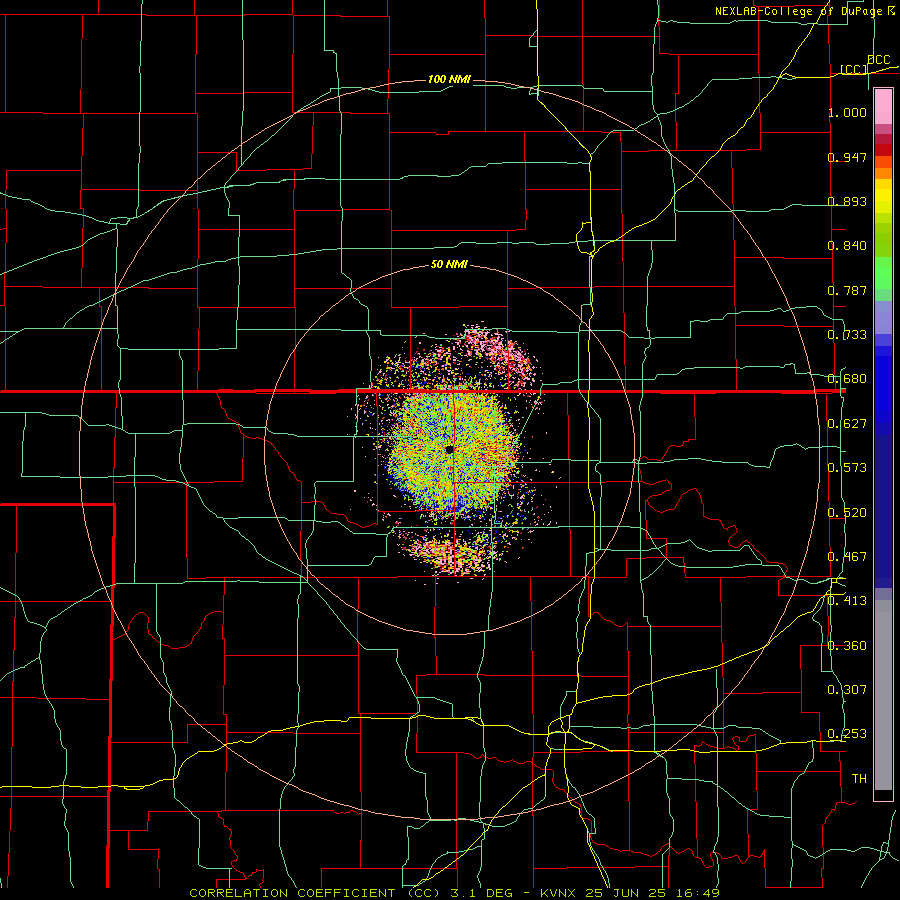900x900 pixels.
Task: Click the "NEXLAB-College of DuPage" header text
Action: 798,11
